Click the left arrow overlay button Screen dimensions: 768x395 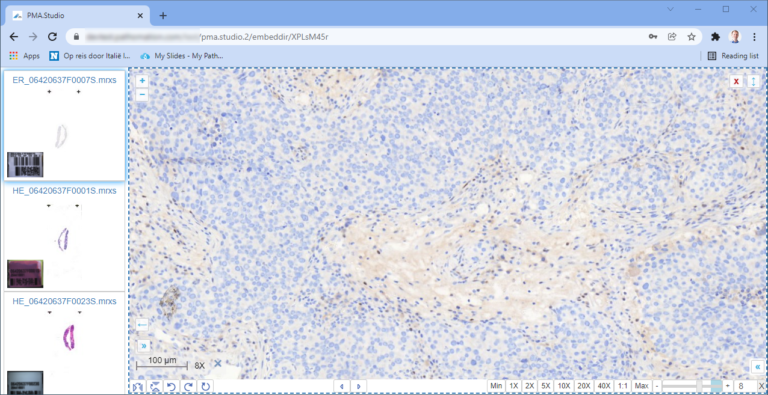[142, 325]
